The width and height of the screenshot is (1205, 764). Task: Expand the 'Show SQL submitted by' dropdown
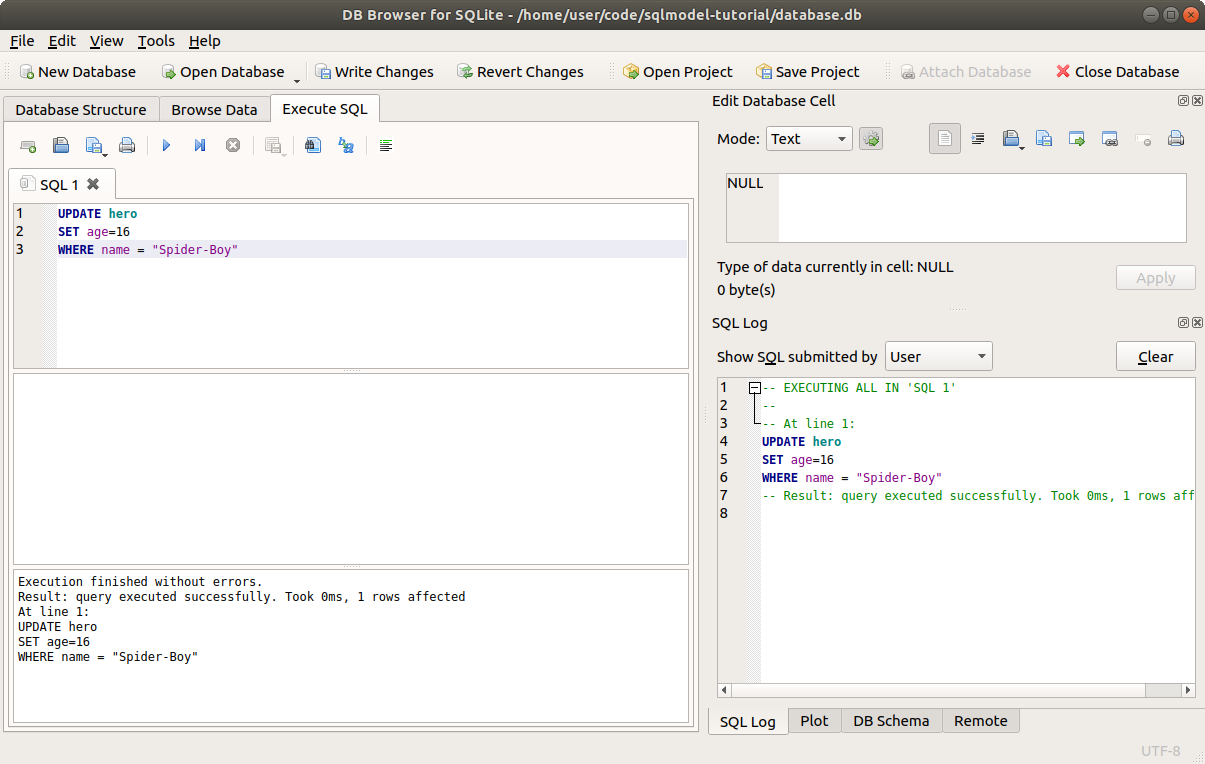click(x=938, y=357)
